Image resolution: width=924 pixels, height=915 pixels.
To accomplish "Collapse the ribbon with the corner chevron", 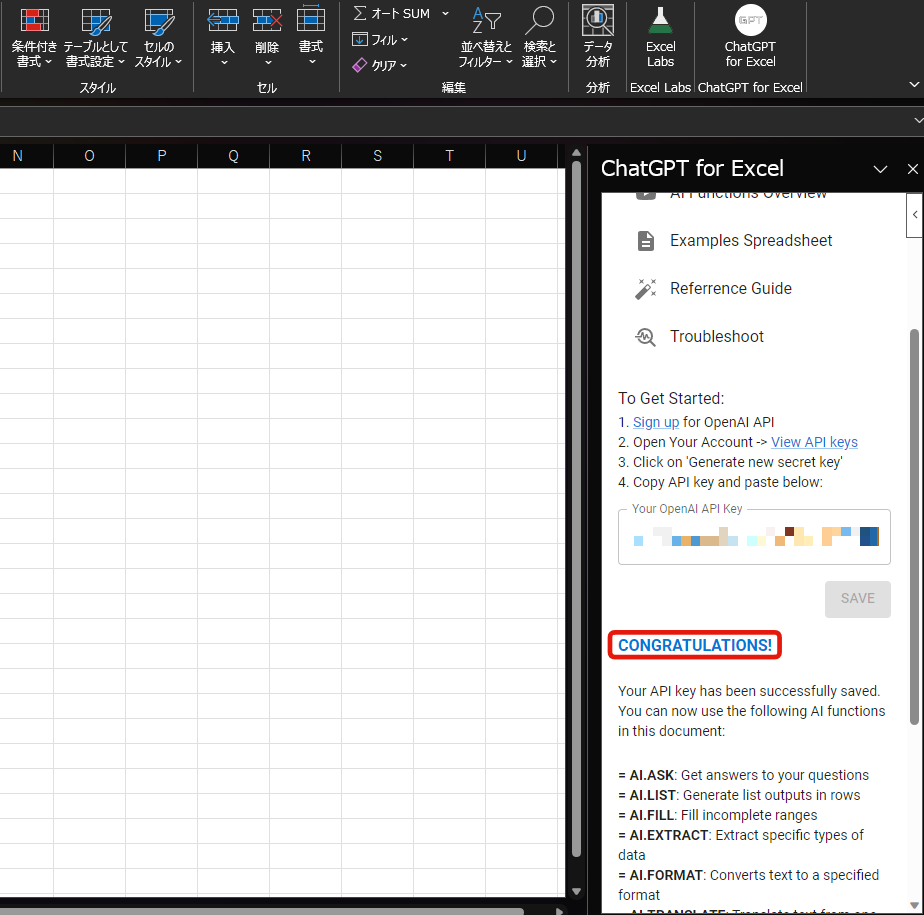I will (914, 85).
